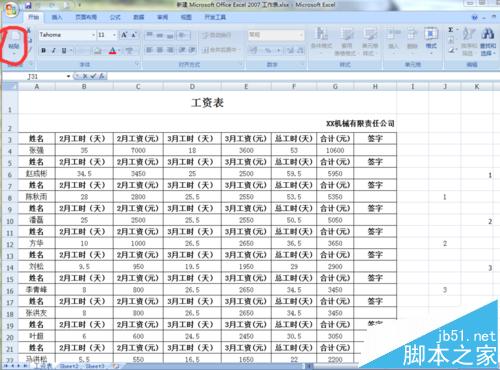Center text horizontally
500x370 pixels.
coord(160,50)
